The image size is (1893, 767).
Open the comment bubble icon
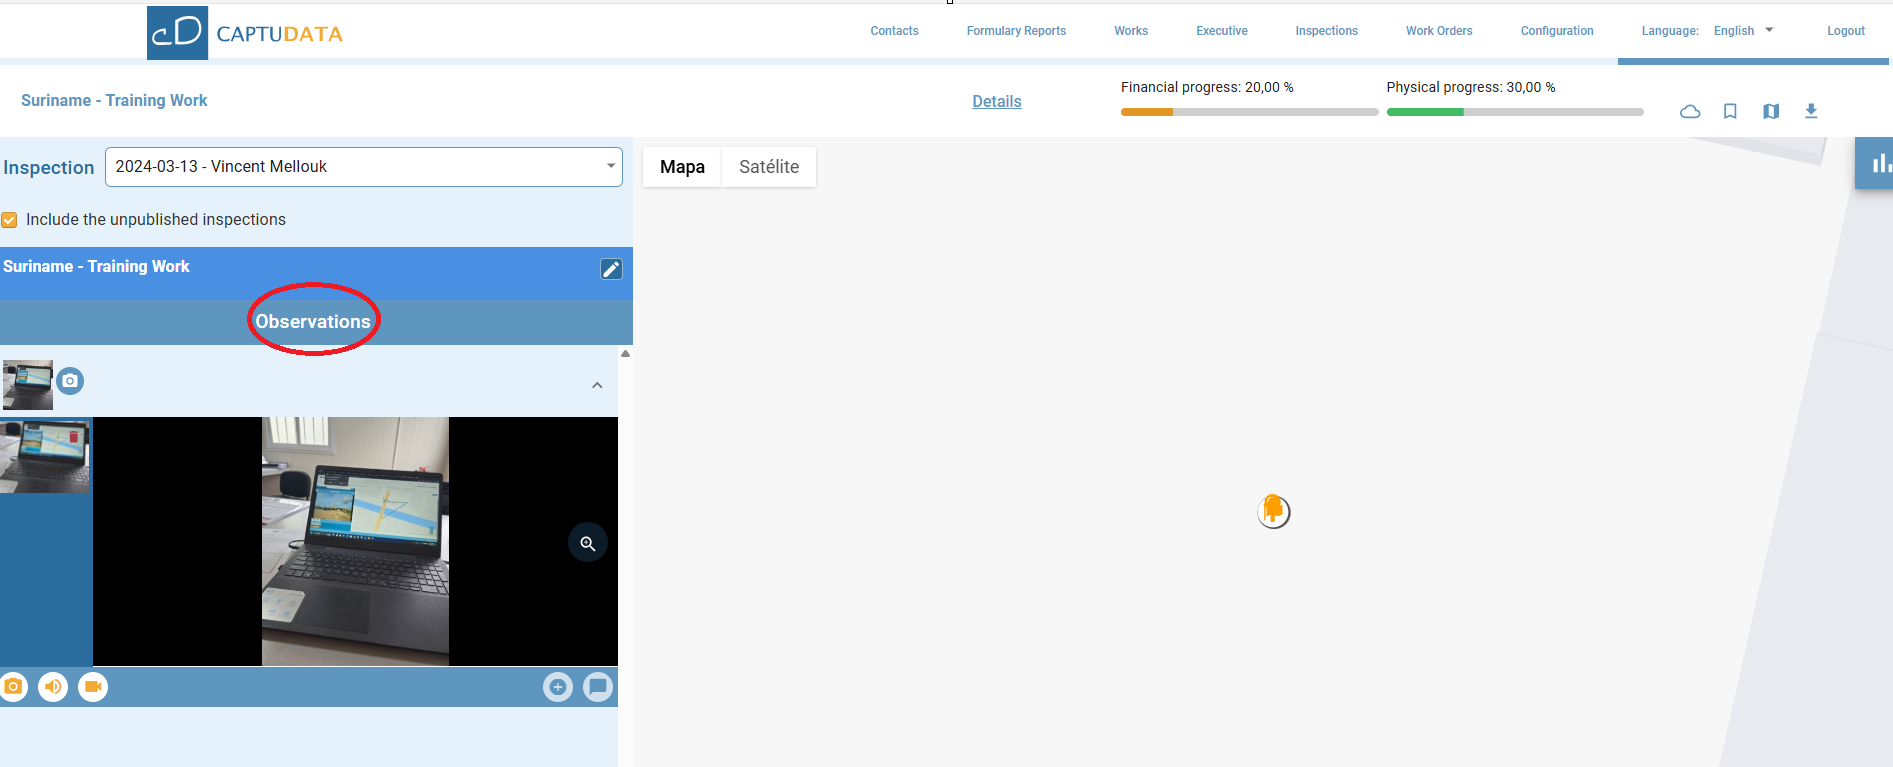598,687
